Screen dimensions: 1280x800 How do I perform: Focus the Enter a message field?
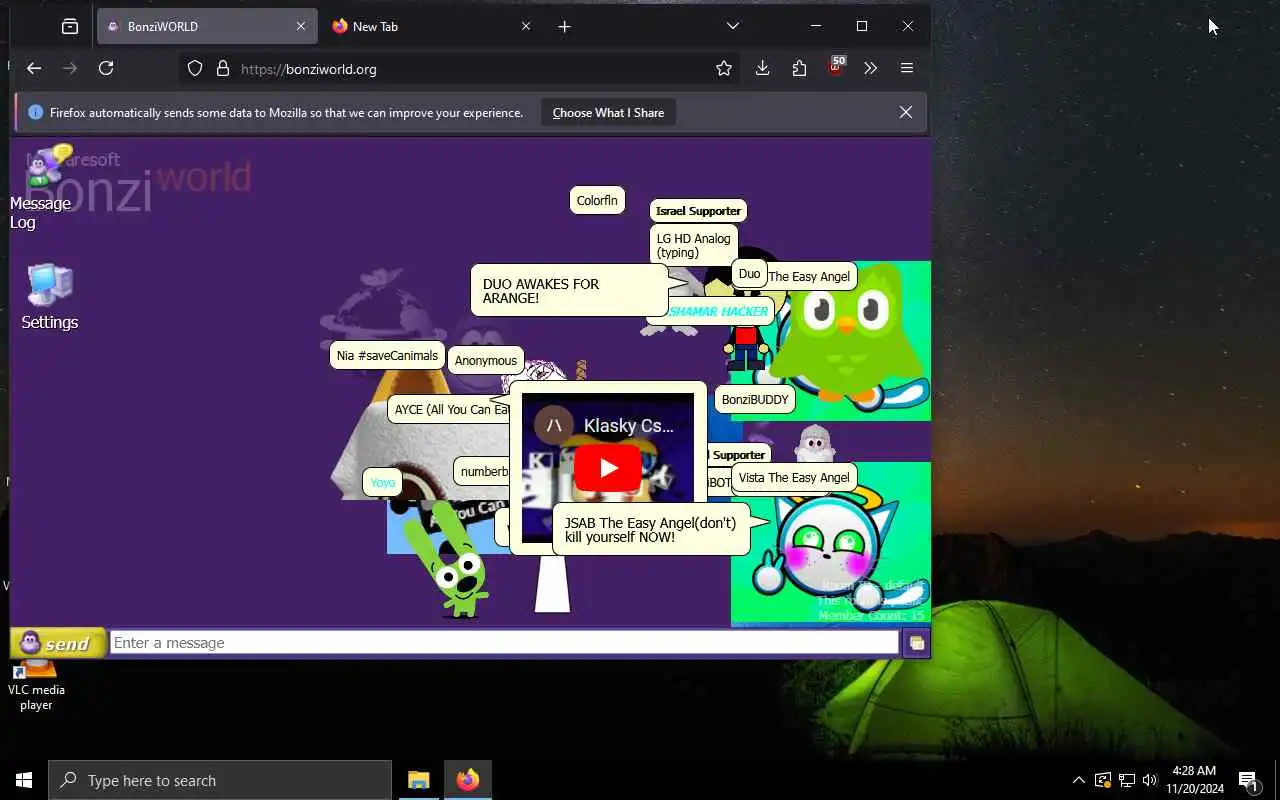[x=504, y=643]
